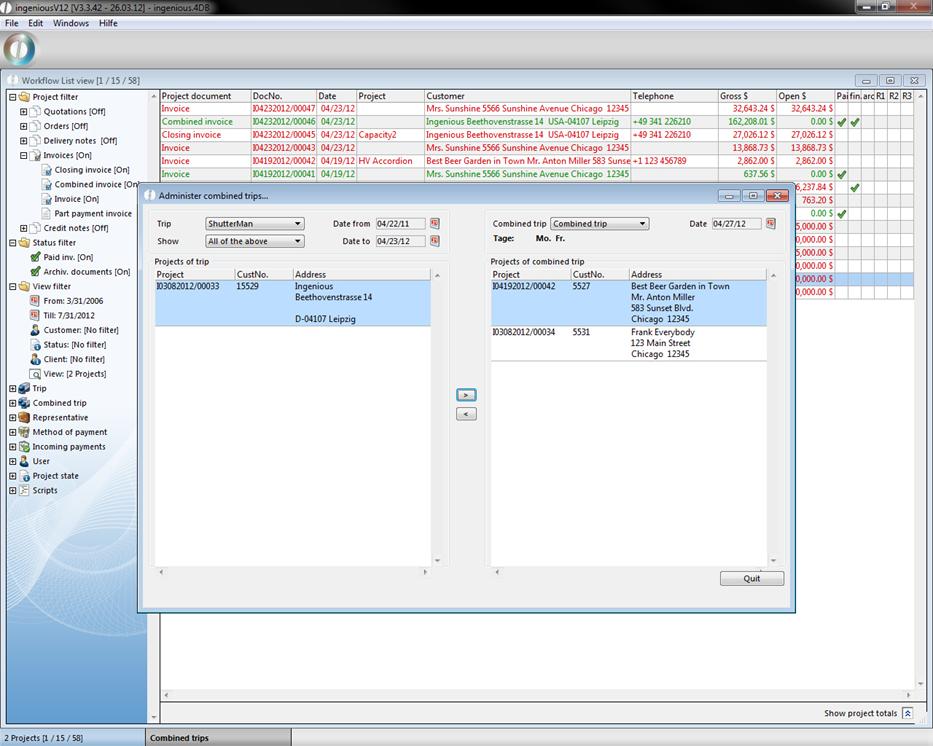
Task: Click the Date to input field
Action: pos(400,241)
